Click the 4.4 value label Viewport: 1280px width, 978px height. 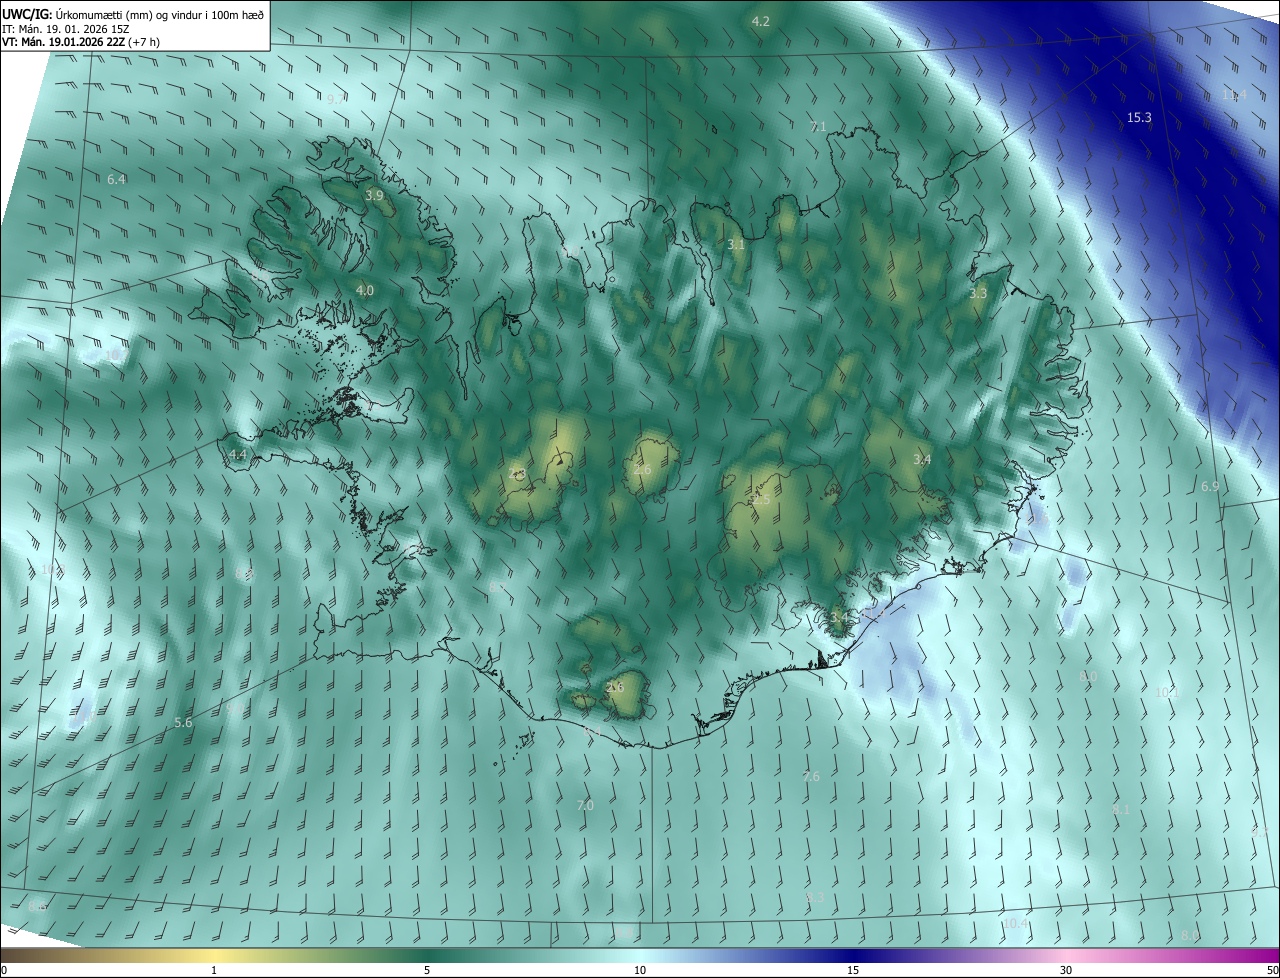pos(238,454)
